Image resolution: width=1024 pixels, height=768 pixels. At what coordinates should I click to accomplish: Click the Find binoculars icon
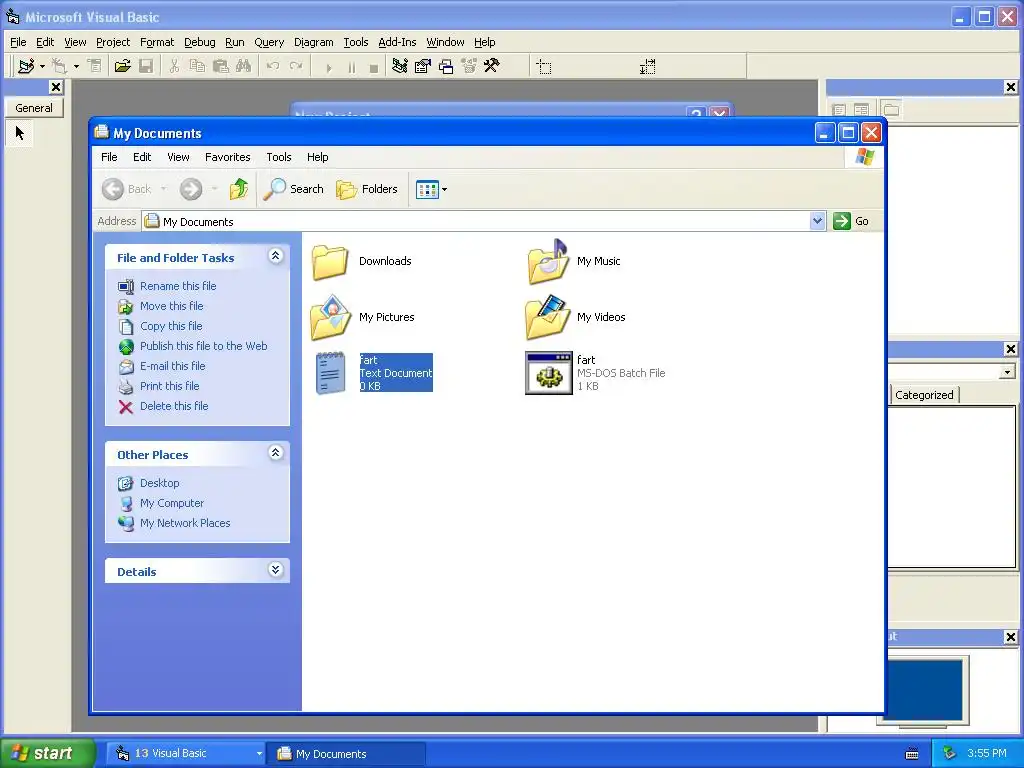[x=244, y=66]
